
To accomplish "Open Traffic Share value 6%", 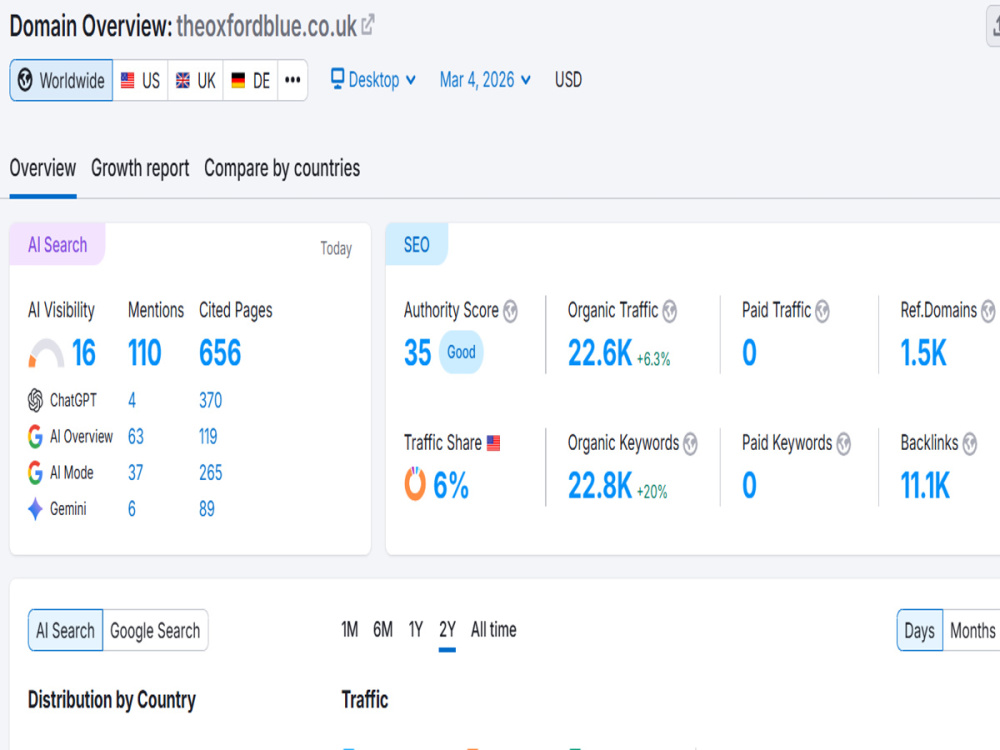I will (x=451, y=485).
